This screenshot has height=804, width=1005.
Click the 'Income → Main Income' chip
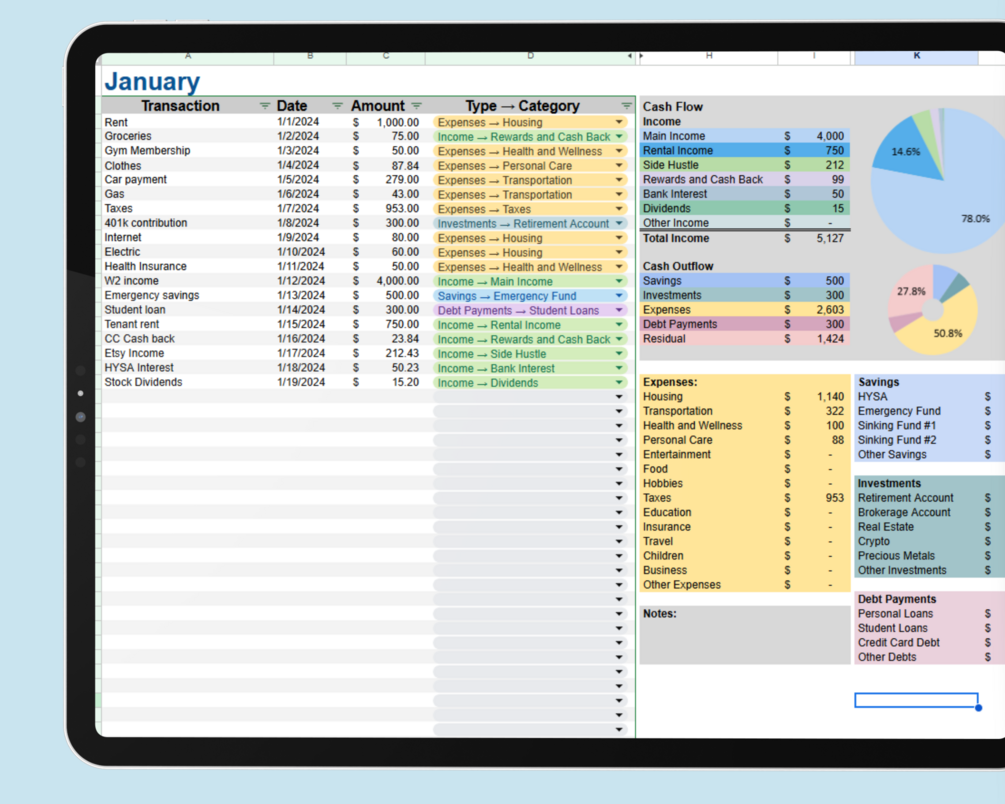(x=530, y=281)
